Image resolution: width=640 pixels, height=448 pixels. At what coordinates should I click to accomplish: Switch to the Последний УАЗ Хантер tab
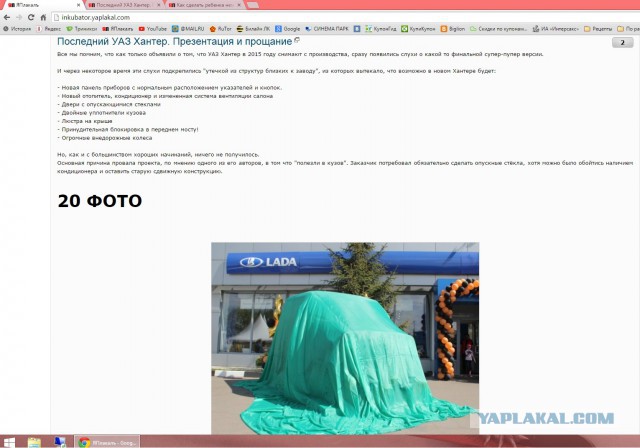click(x=122, y=5)
